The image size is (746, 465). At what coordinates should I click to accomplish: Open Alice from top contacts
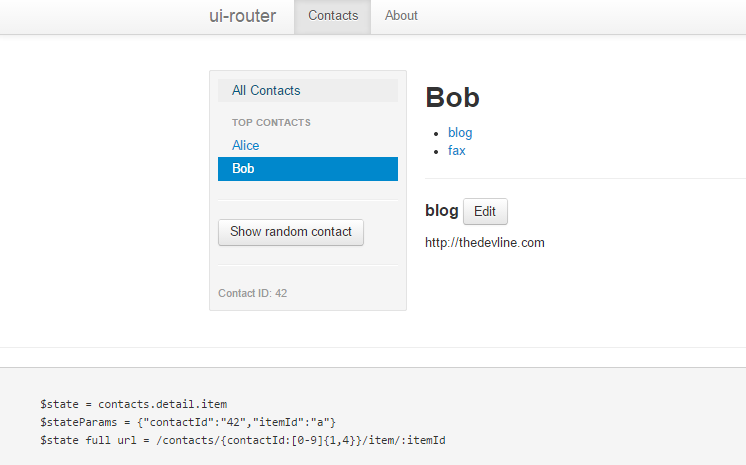click(245, 146)
